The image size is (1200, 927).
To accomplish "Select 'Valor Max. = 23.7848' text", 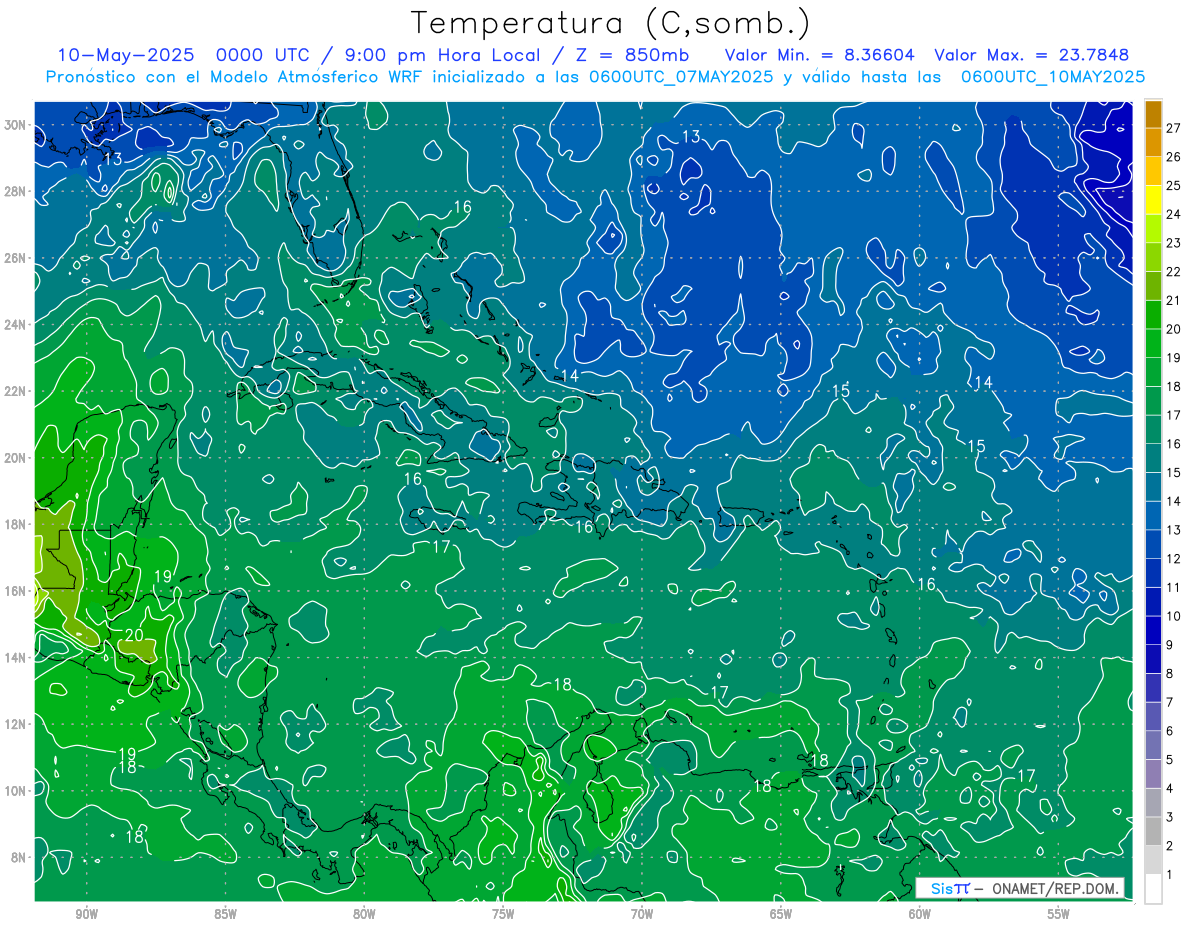I will pyautogui.click(x=1032, y=55).
